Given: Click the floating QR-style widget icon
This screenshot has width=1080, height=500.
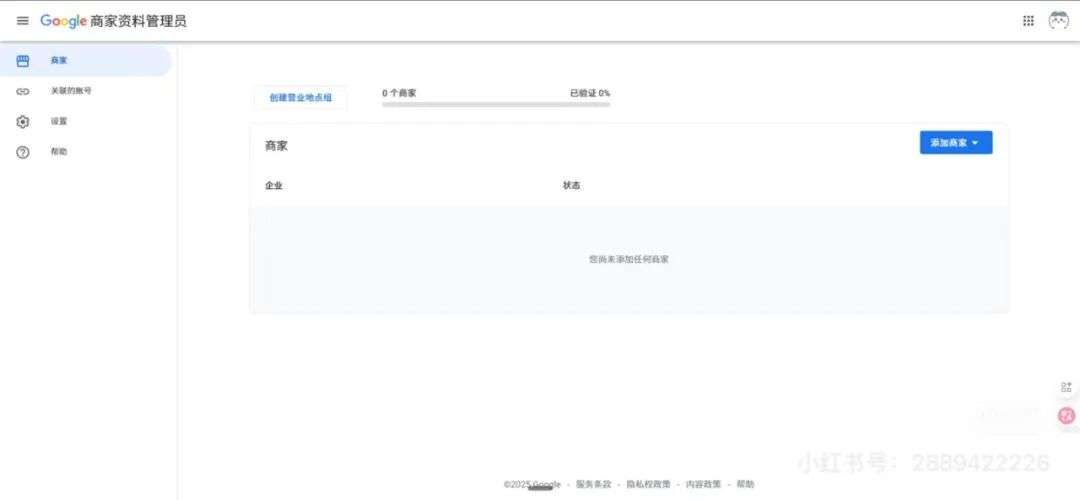Looking at the screenshot, I should pyautogui.click(x=1066, y=387).
